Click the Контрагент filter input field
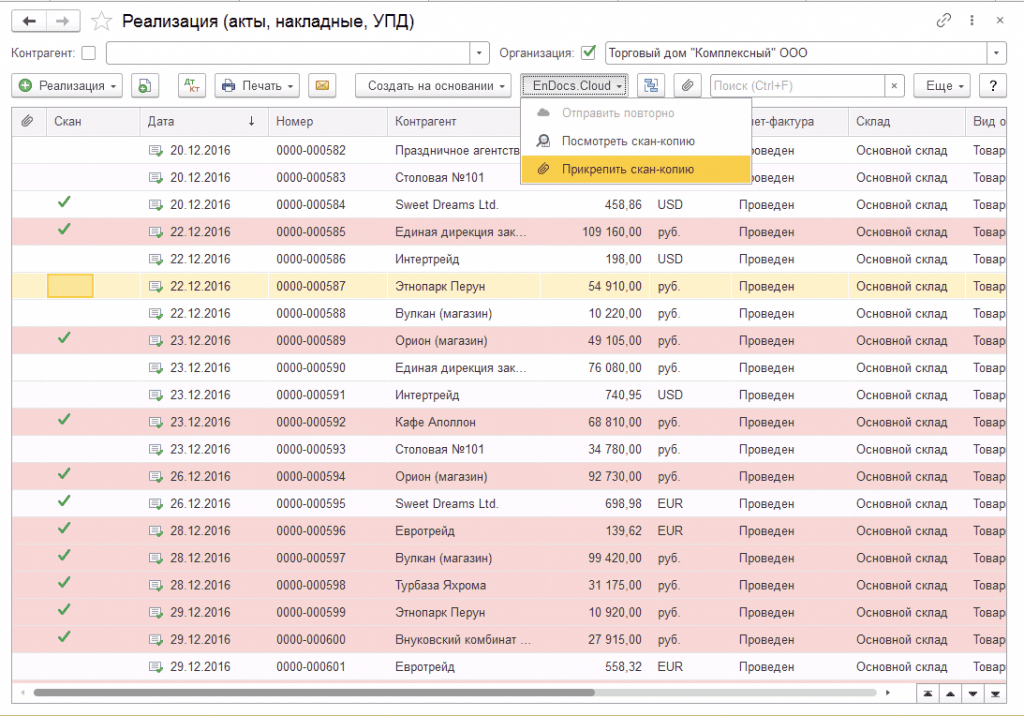The height and width of the screenshot is (716, 1024). [288, 53]
